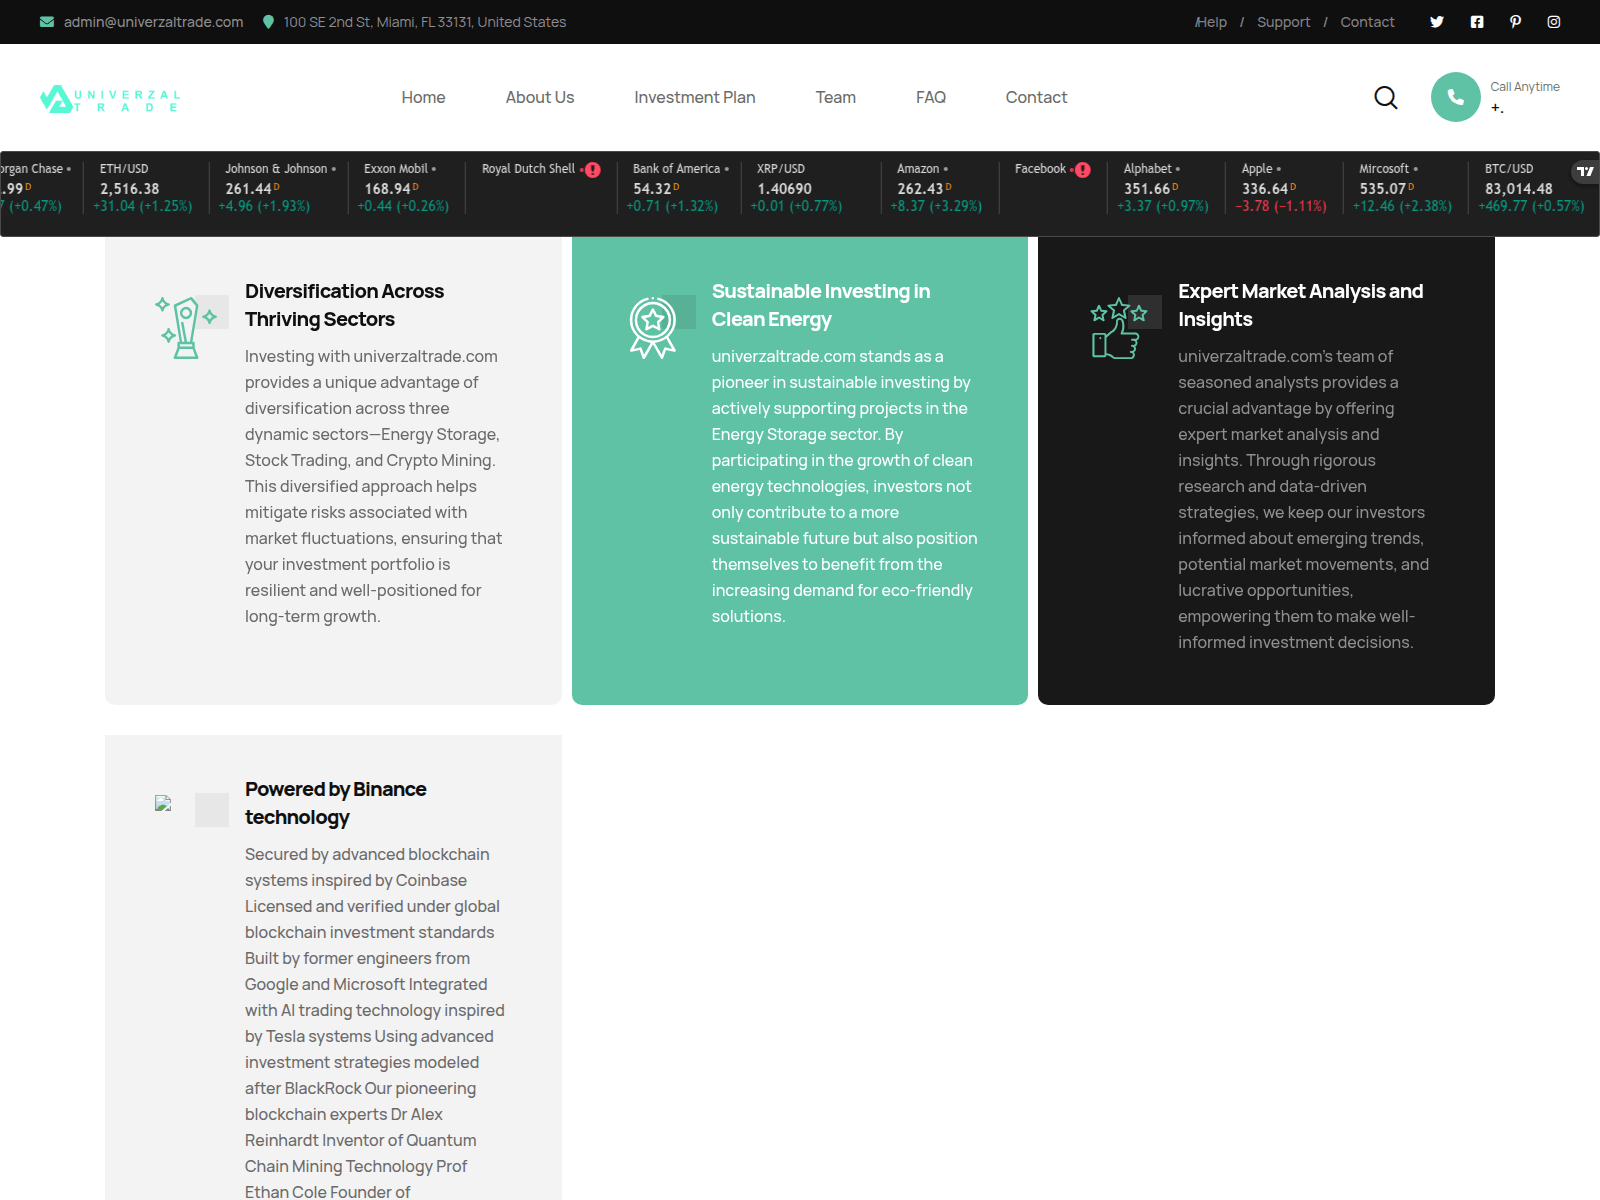This screenshot has height=1200, width=1600.
Task: Open the Instagram social icon
Action: point(1554,22)
